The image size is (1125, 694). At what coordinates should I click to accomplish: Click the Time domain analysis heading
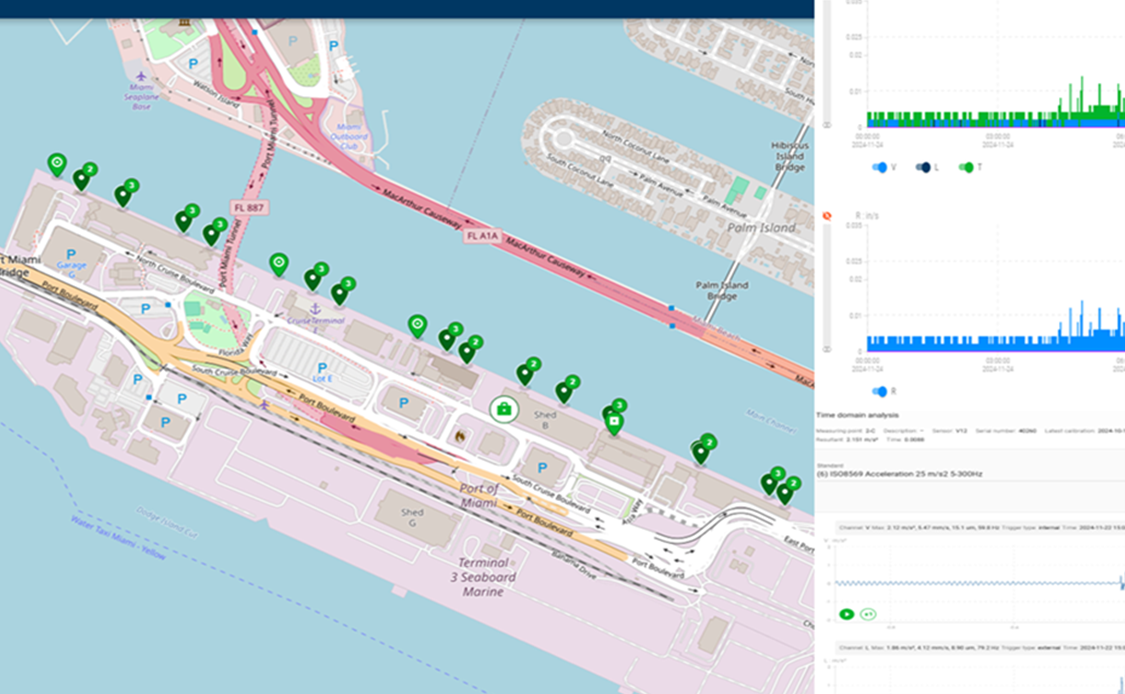pyautogui.click(x=857, y=414)
